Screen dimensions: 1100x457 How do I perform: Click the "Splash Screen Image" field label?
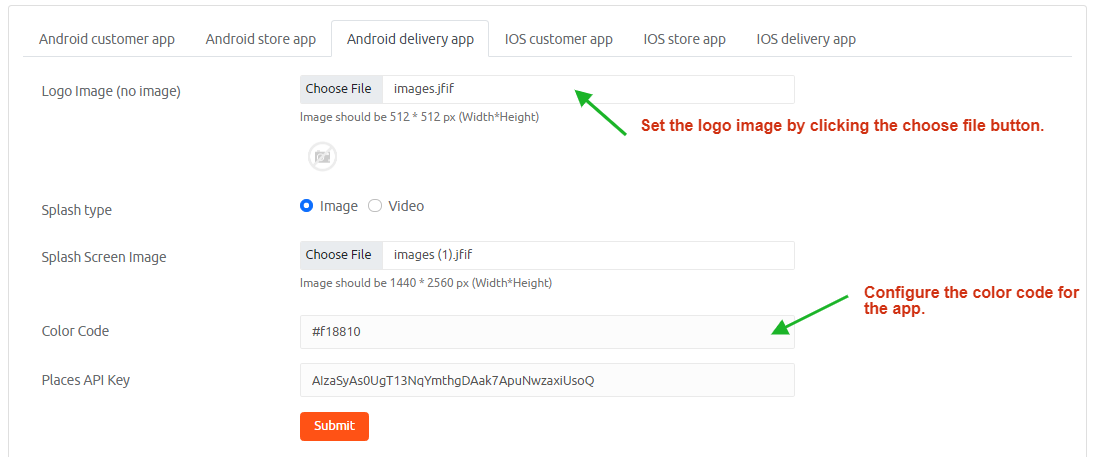pos(104,257)
